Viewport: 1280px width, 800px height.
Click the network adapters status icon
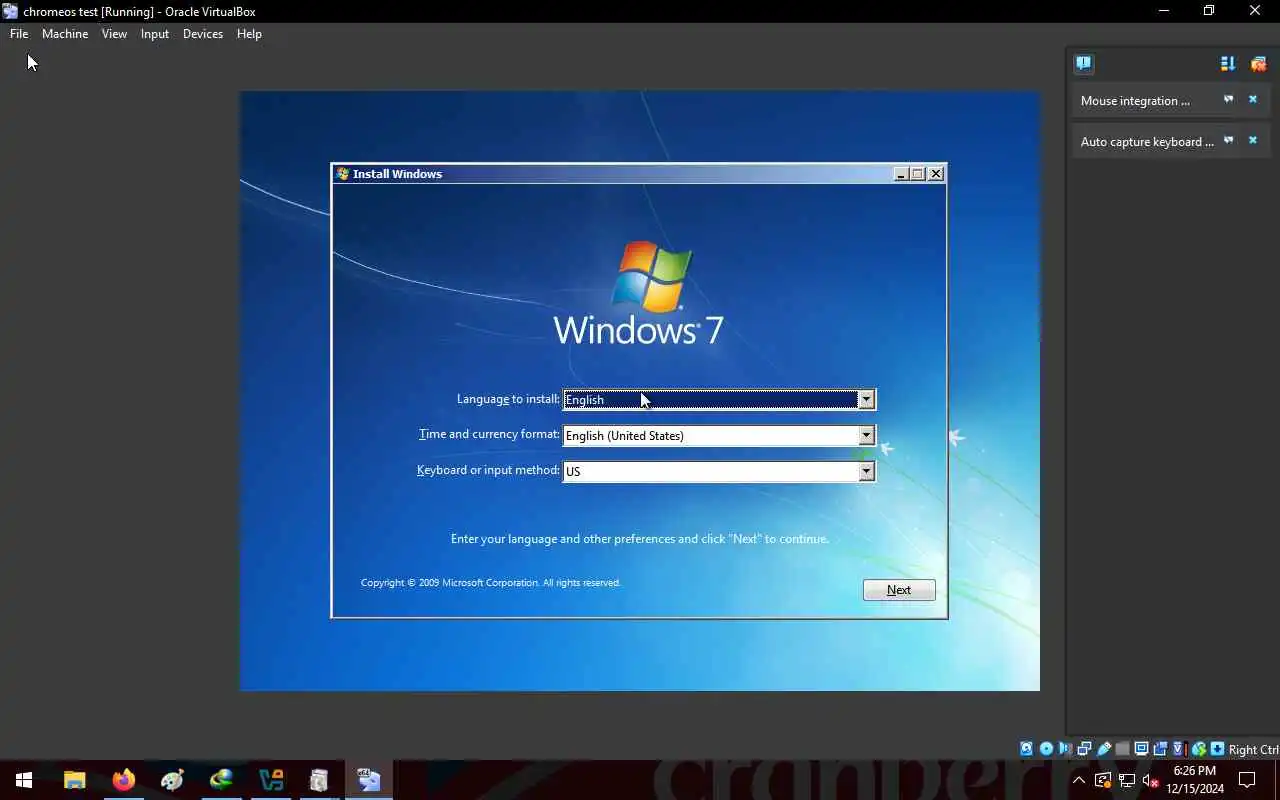pyautogui.click(x=1084, y=749)
